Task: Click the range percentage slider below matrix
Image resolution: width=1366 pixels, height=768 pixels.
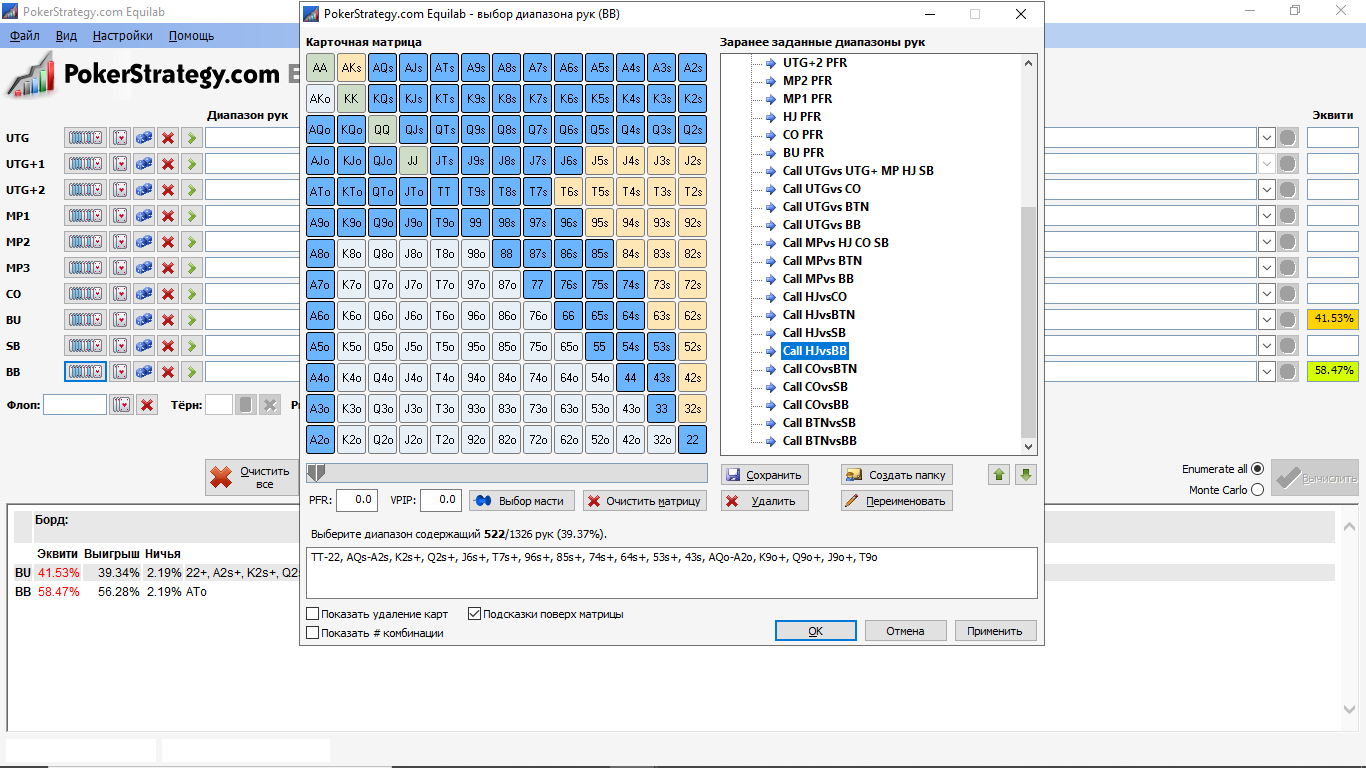Action: [507, 473]
